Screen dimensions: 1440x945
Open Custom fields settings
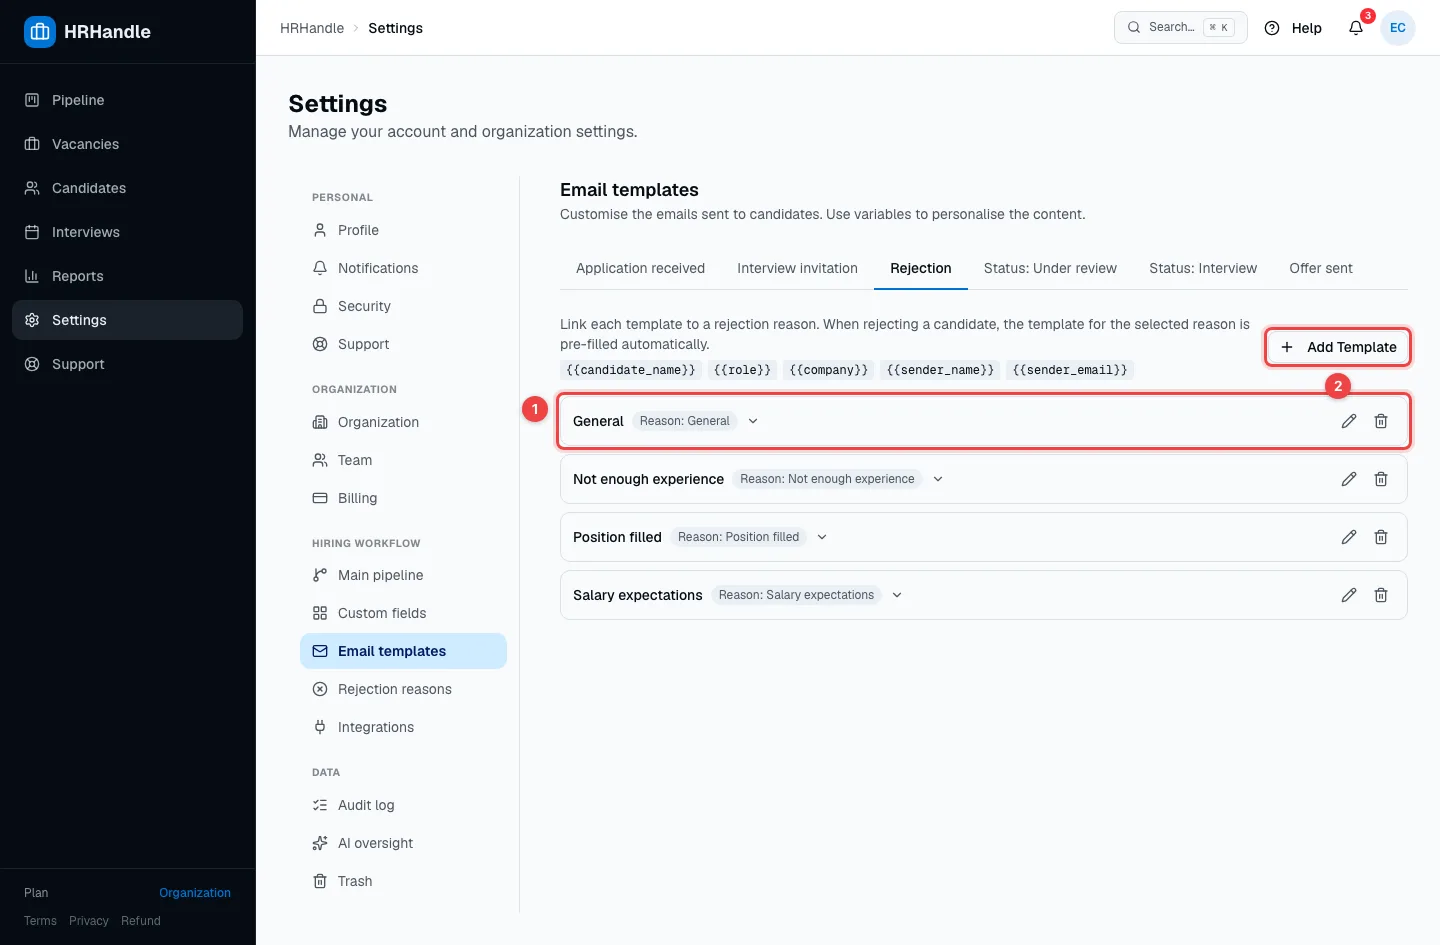tap(403, 613)
